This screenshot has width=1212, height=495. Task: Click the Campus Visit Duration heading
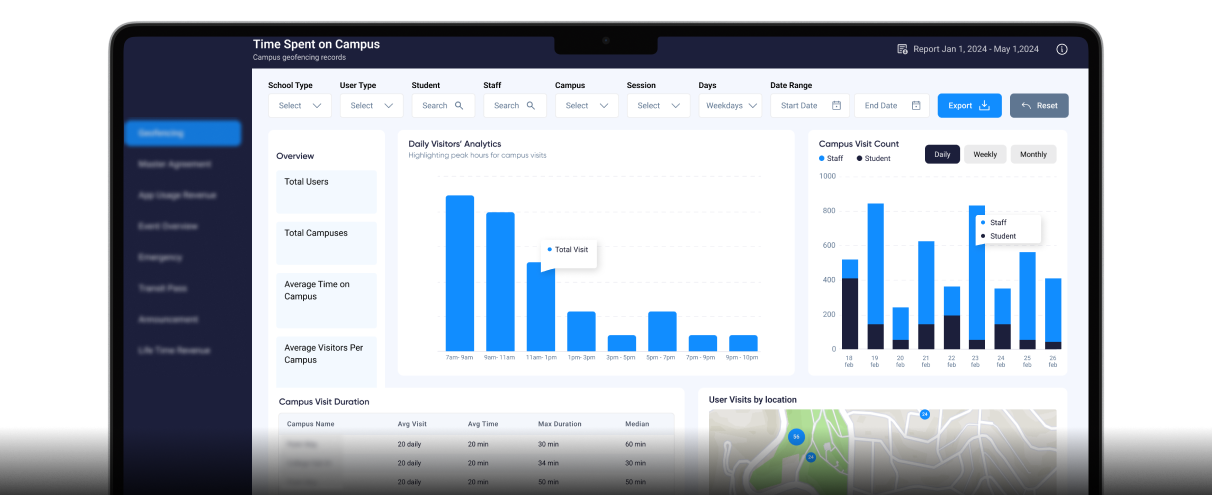[x=324, y=402]
